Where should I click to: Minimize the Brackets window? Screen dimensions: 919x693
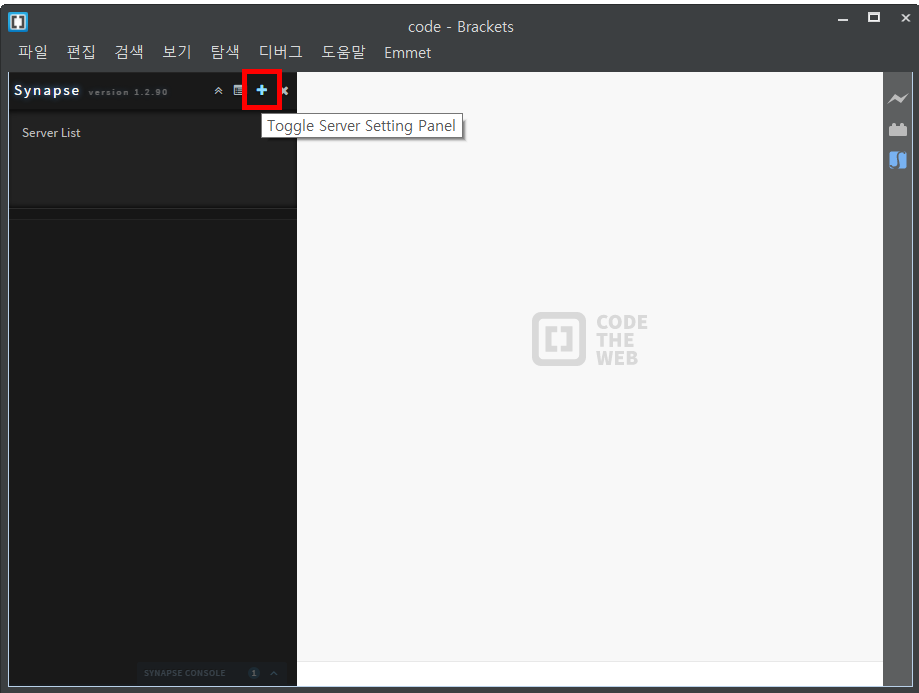click(x=843, y=19)
